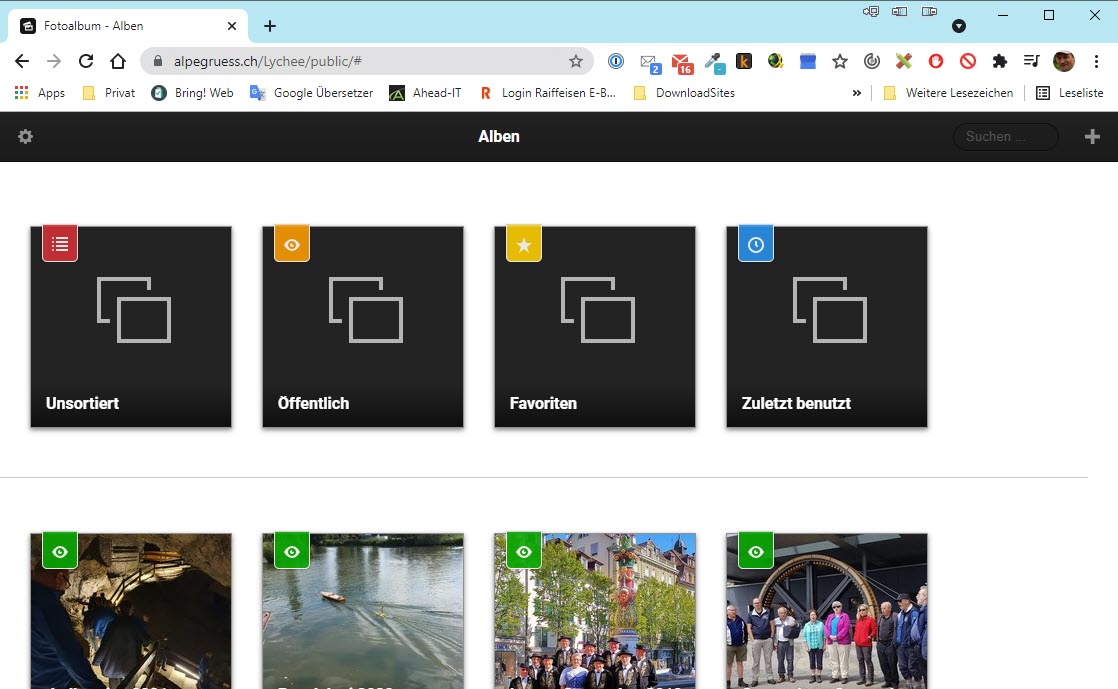Image resolution: width=1118 pixels, height=689 pixels.
Task: Open the Chrome extensions puzzle icon
Action: 999,61
